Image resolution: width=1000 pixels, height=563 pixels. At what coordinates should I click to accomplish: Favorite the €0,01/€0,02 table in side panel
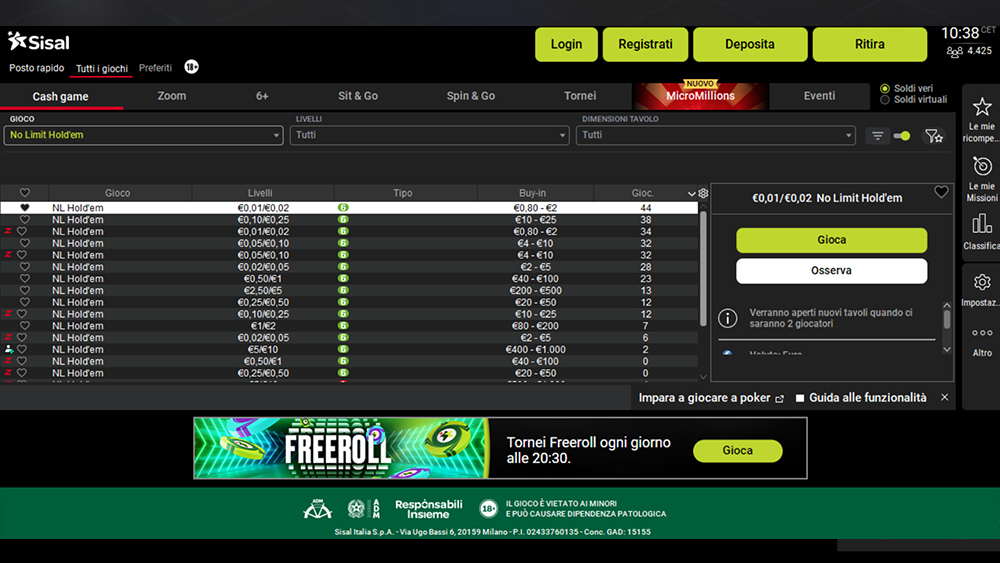pyautogui.click(x=941, y=192)
